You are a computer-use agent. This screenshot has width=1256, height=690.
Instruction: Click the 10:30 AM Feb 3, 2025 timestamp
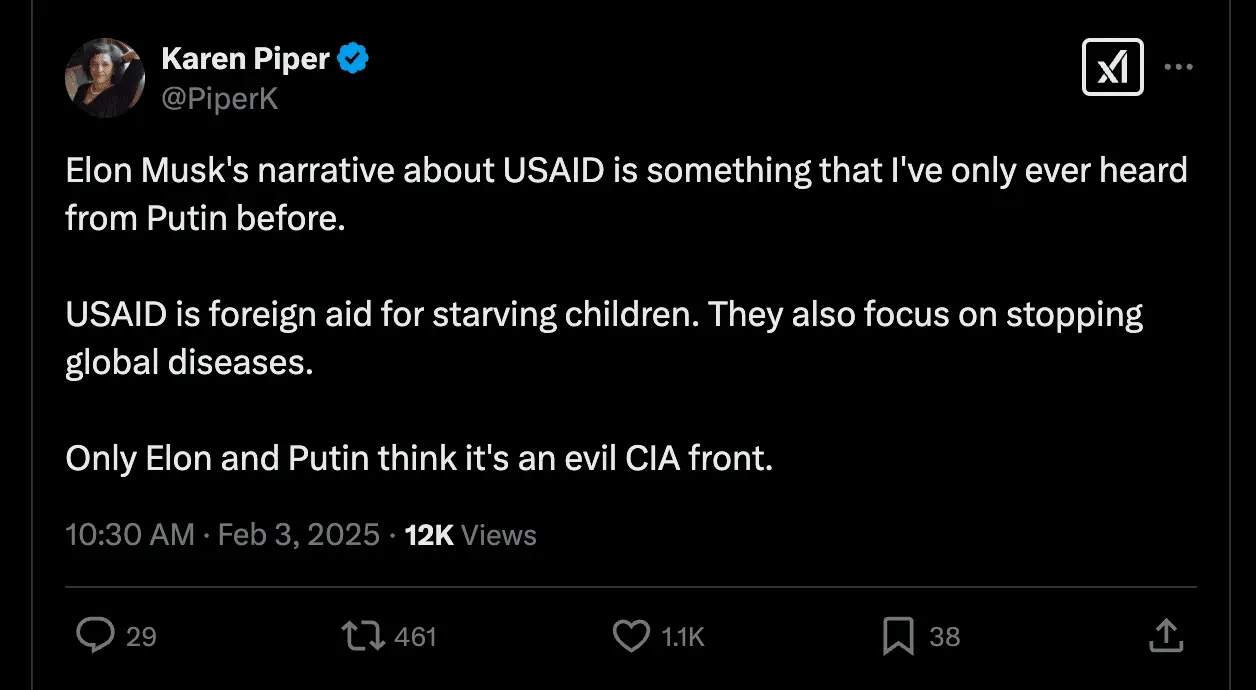[x=222, y=535]
